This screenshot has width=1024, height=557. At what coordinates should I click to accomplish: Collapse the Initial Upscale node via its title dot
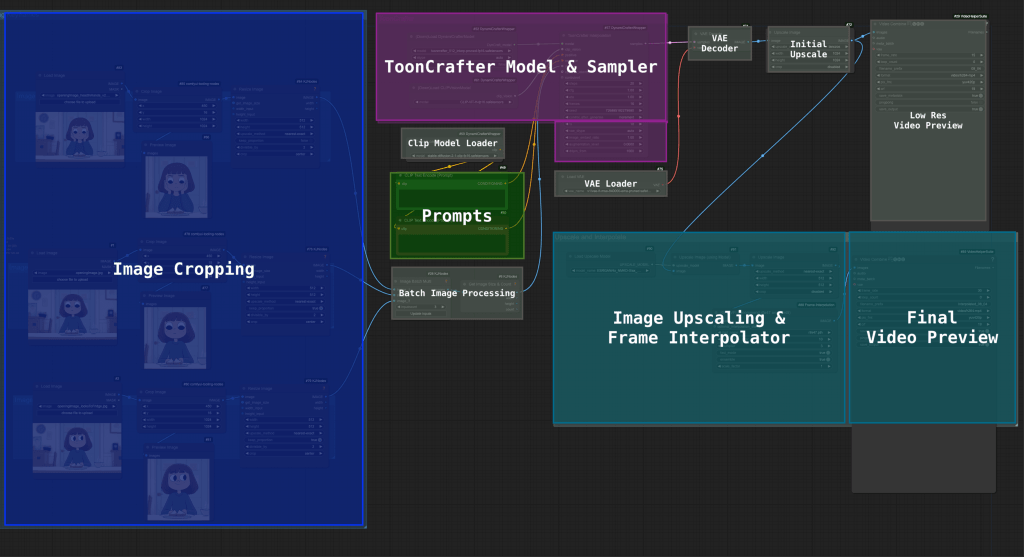pos(771,31)
